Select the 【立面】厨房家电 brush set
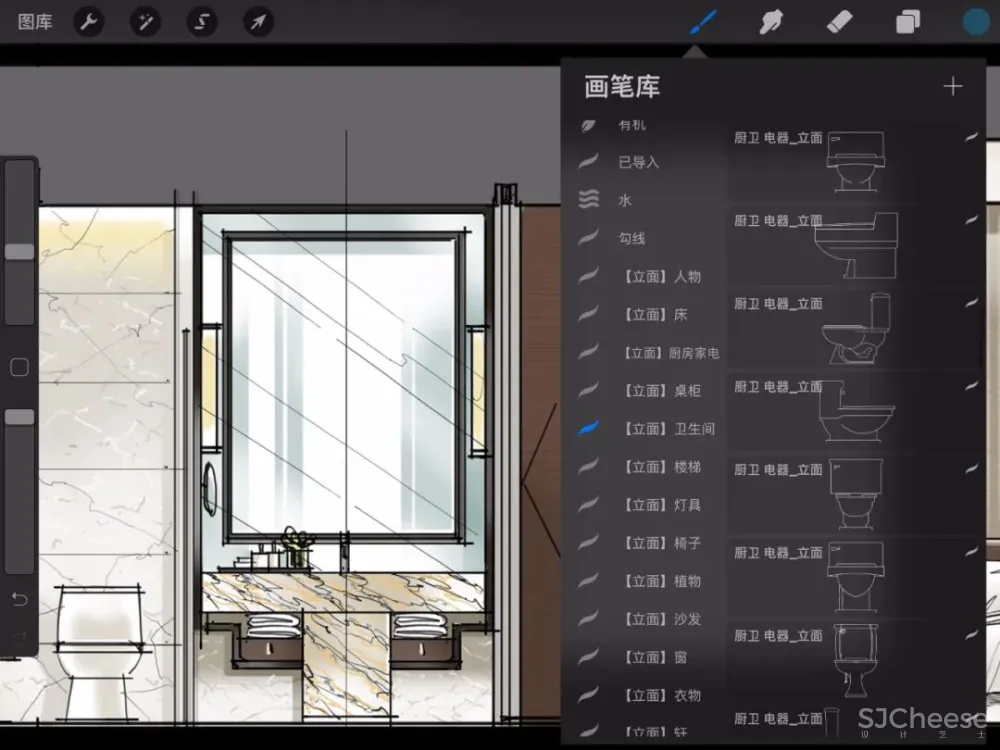Image resolution: width=1000 pixels, height=750 pixels. coord(670,352)
